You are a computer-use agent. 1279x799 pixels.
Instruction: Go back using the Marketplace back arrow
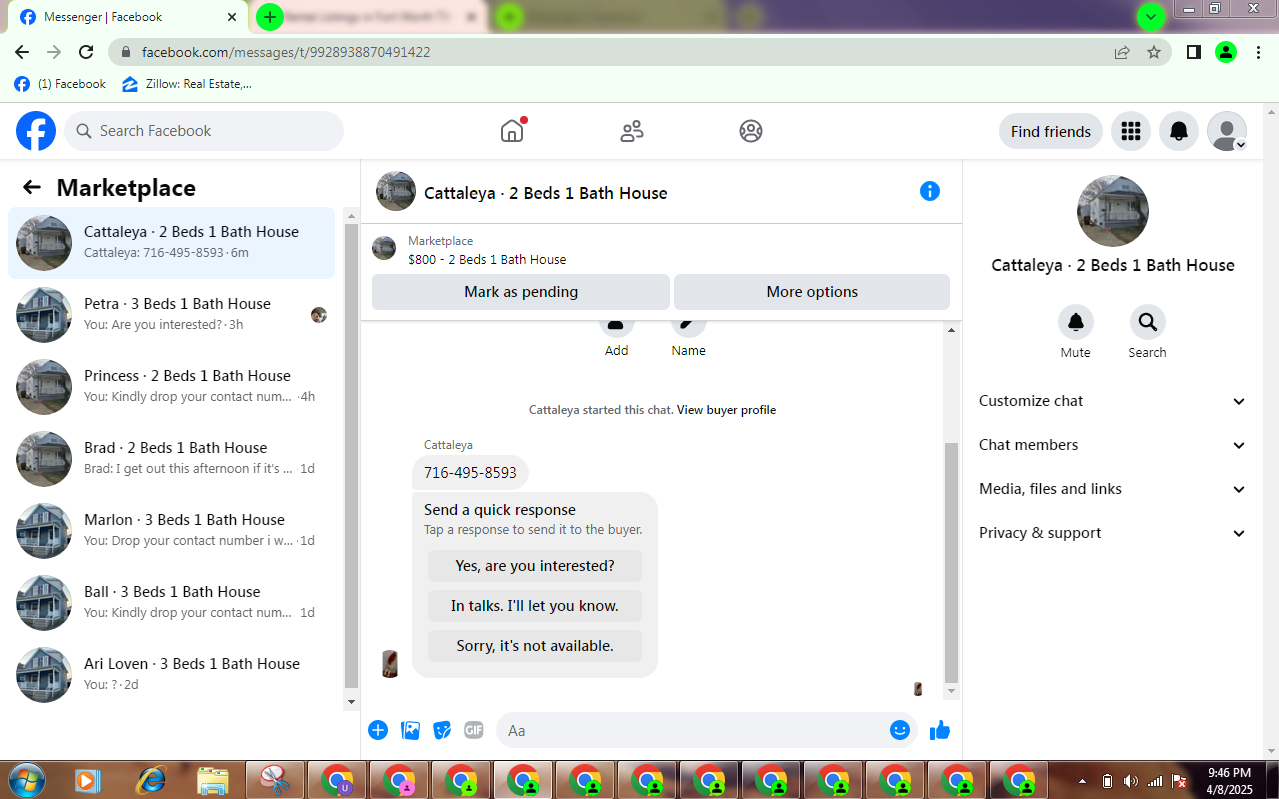[x=32, y=188]
